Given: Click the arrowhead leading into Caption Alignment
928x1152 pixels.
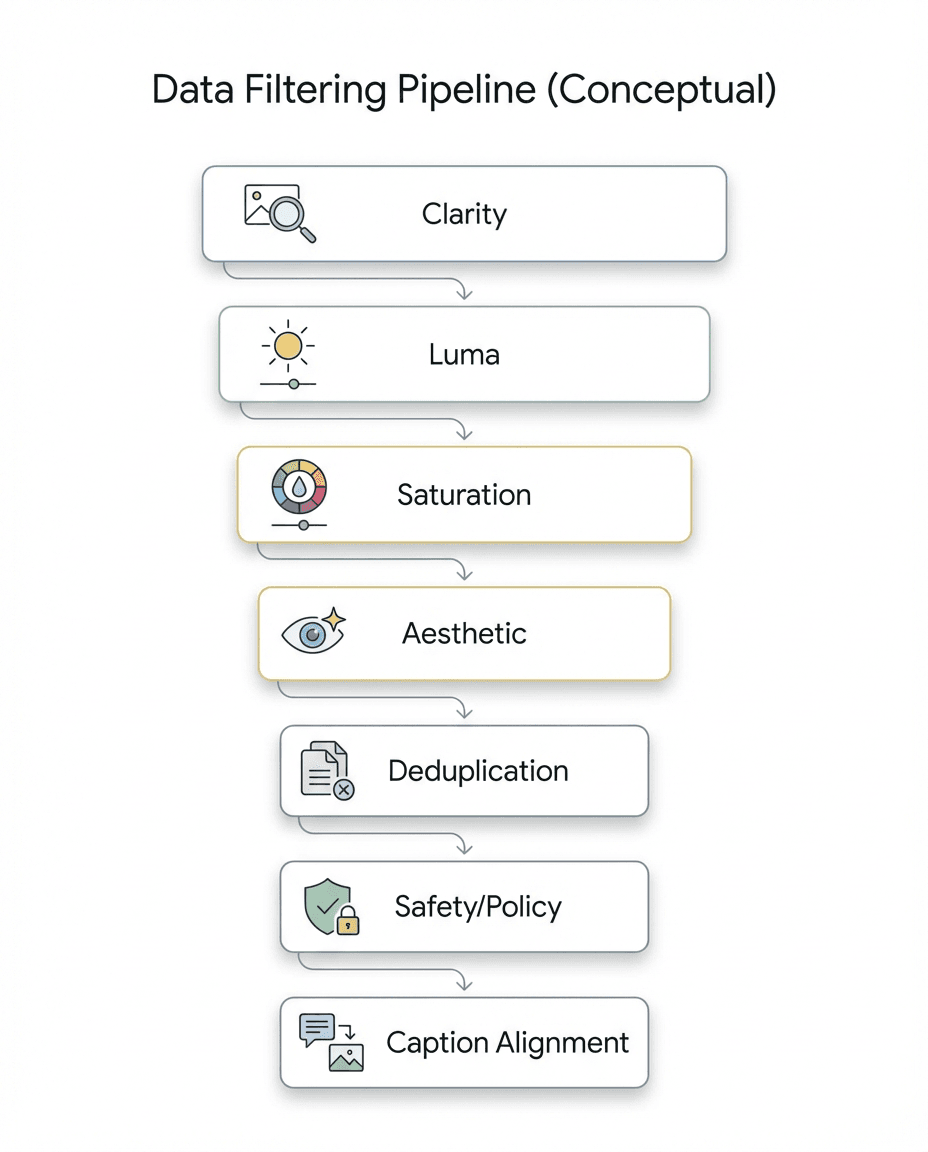Looking at the screenshot, I should tap(463, 983).
